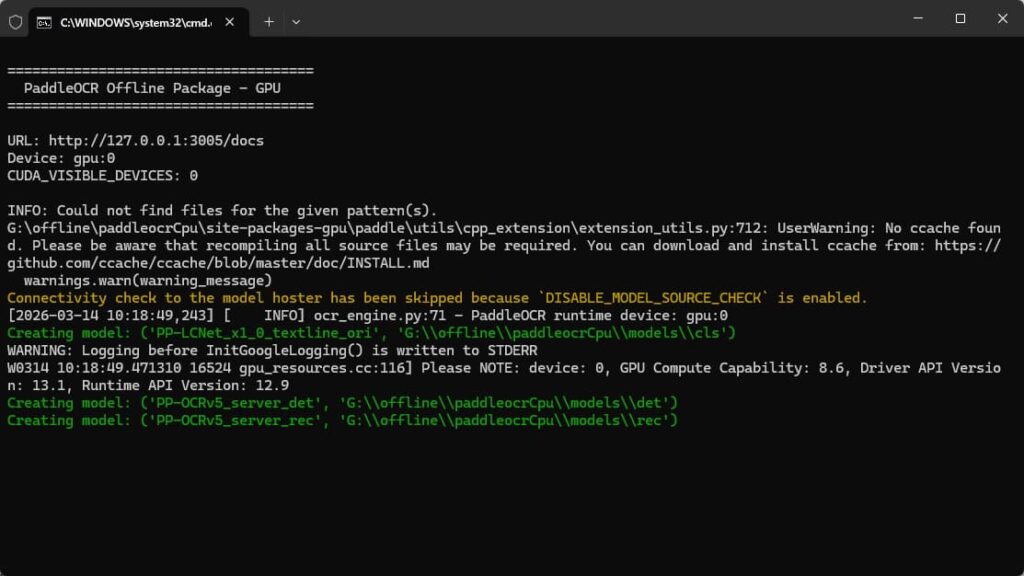Open a new terminal tab
Viewport: 1024px width, 576px height.
tap(269, 21)
